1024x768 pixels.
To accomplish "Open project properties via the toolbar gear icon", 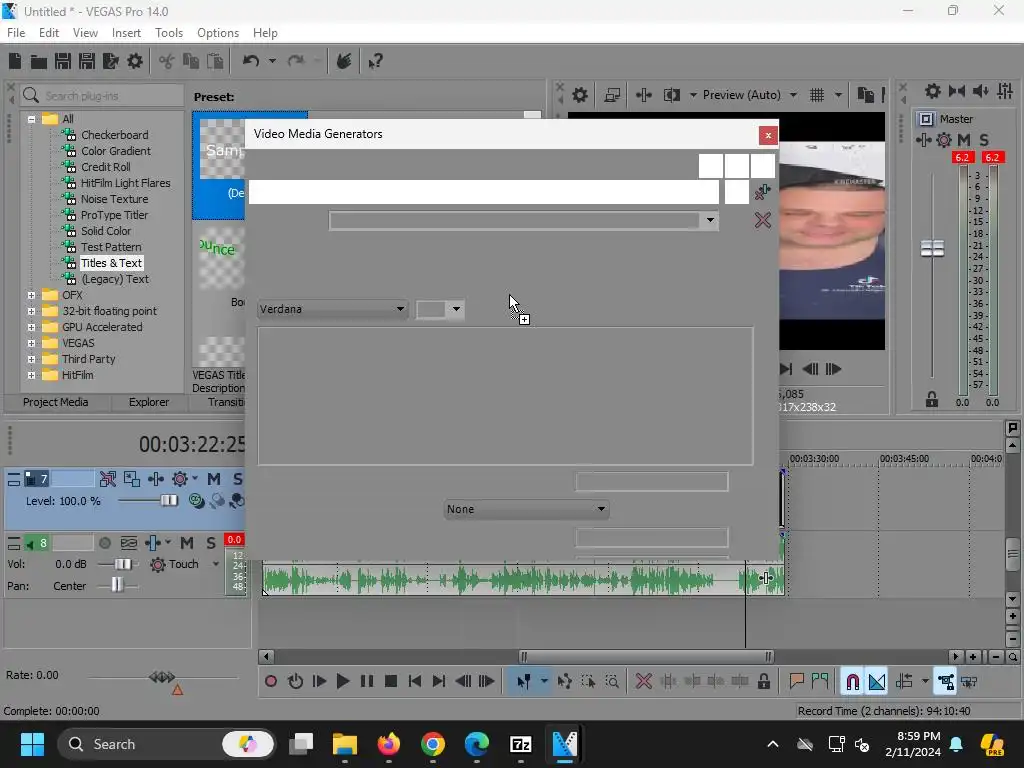I will [135, 61].
